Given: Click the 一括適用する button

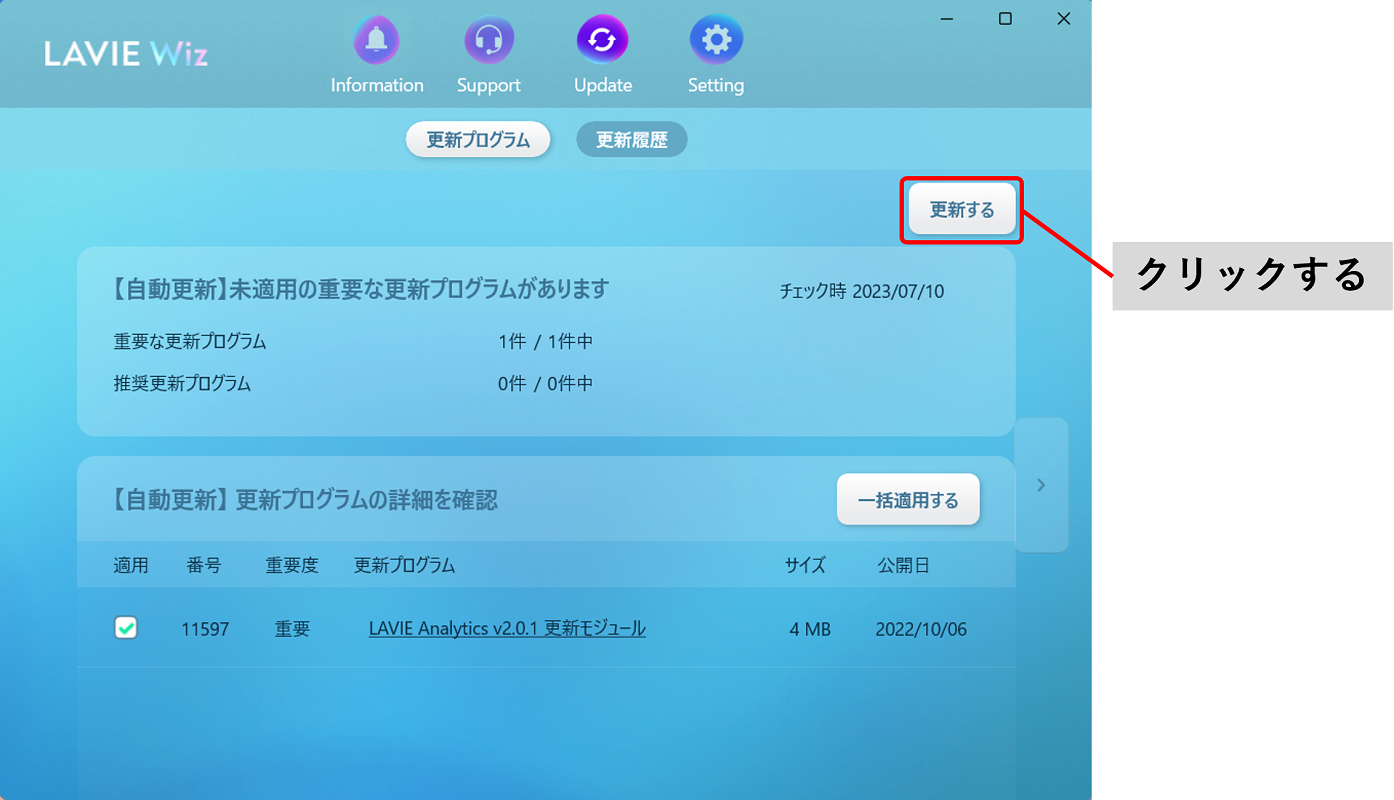Looking at the screenshot, I should click(908, 500).
